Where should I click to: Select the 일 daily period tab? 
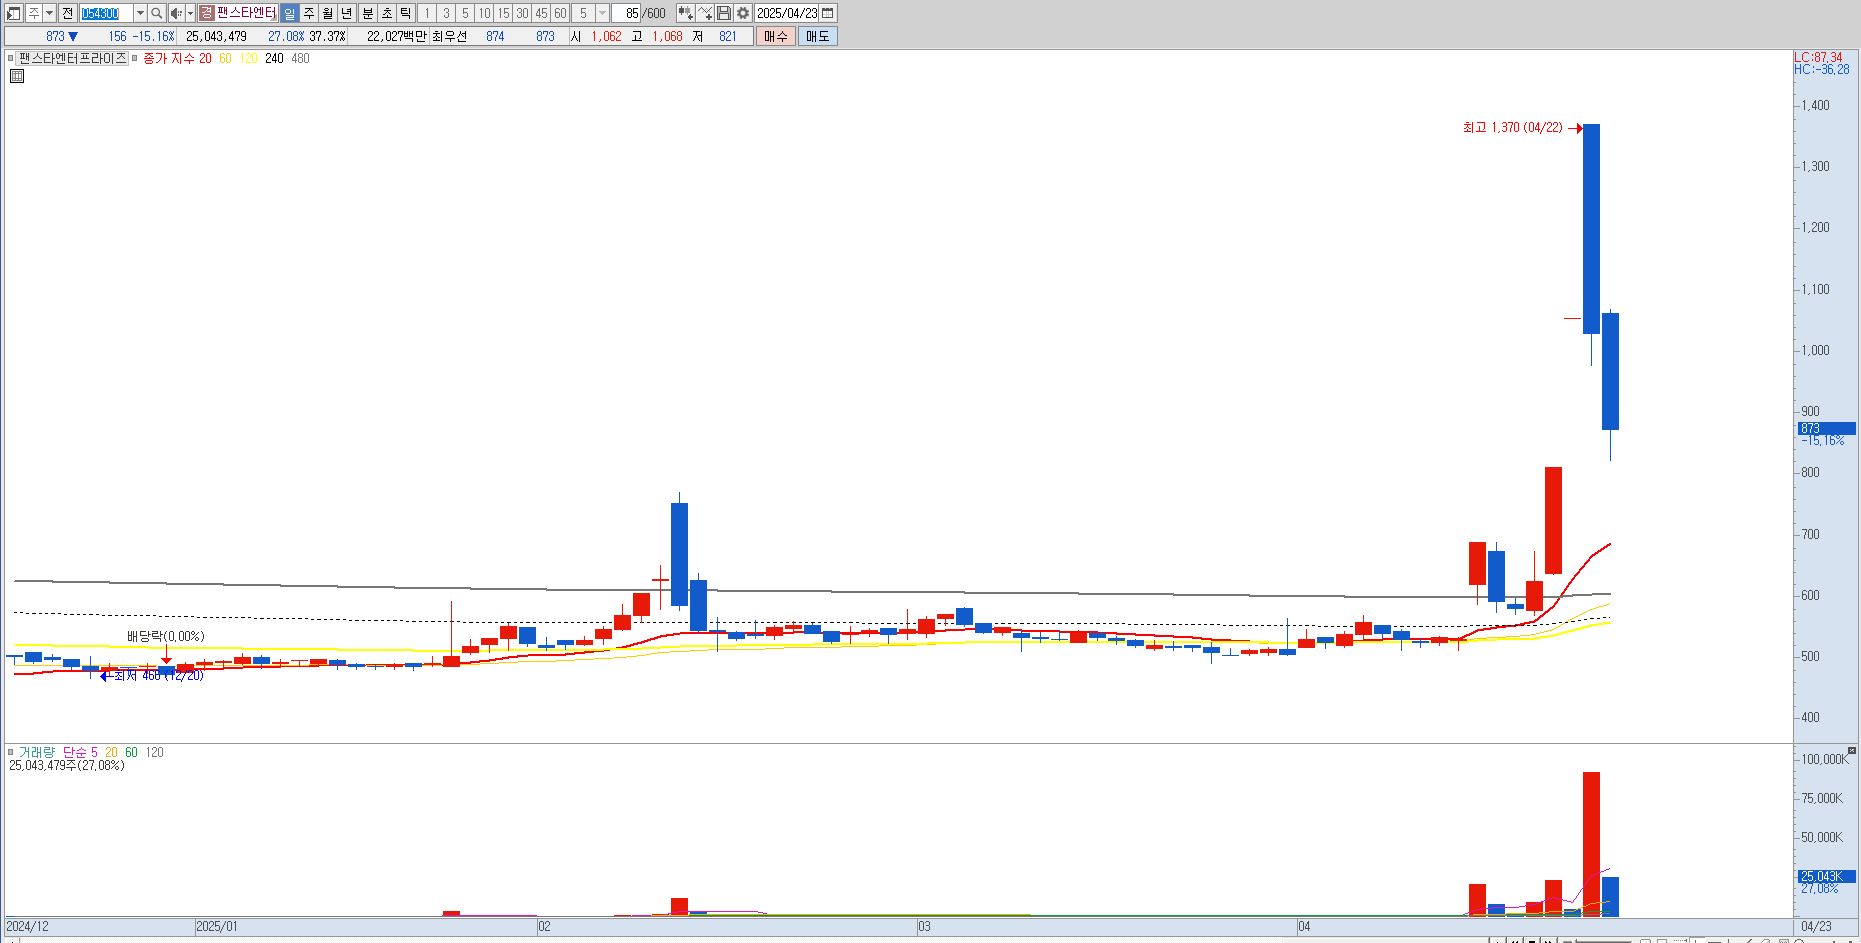[x=289, y=13]
